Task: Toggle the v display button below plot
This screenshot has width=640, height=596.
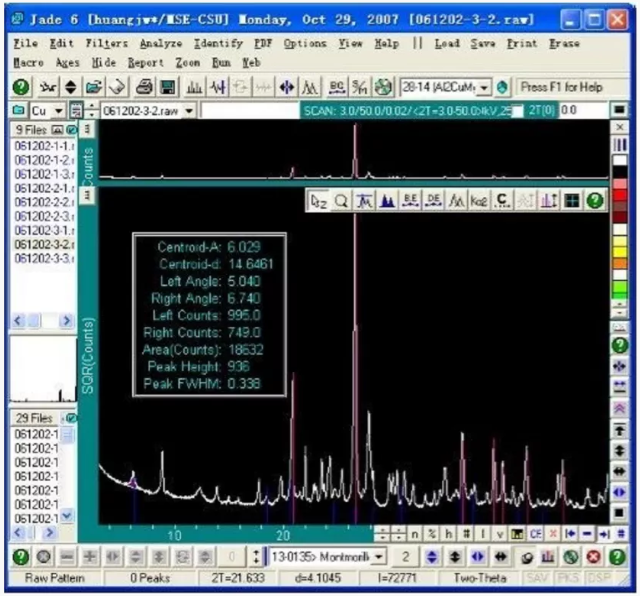Action: pos(500,534)
